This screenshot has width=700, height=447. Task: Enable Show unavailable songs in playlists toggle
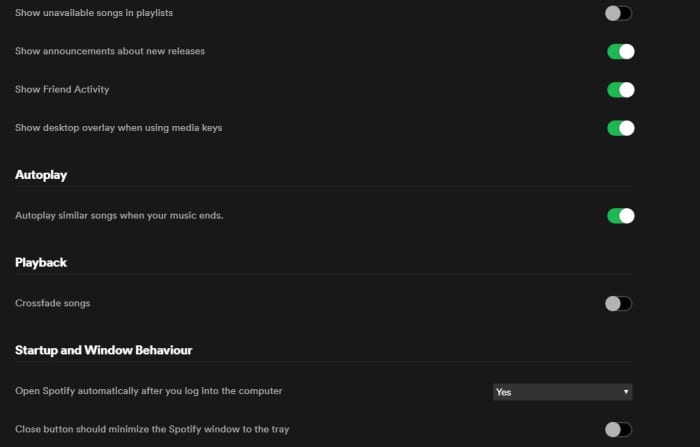pos(619,13)
